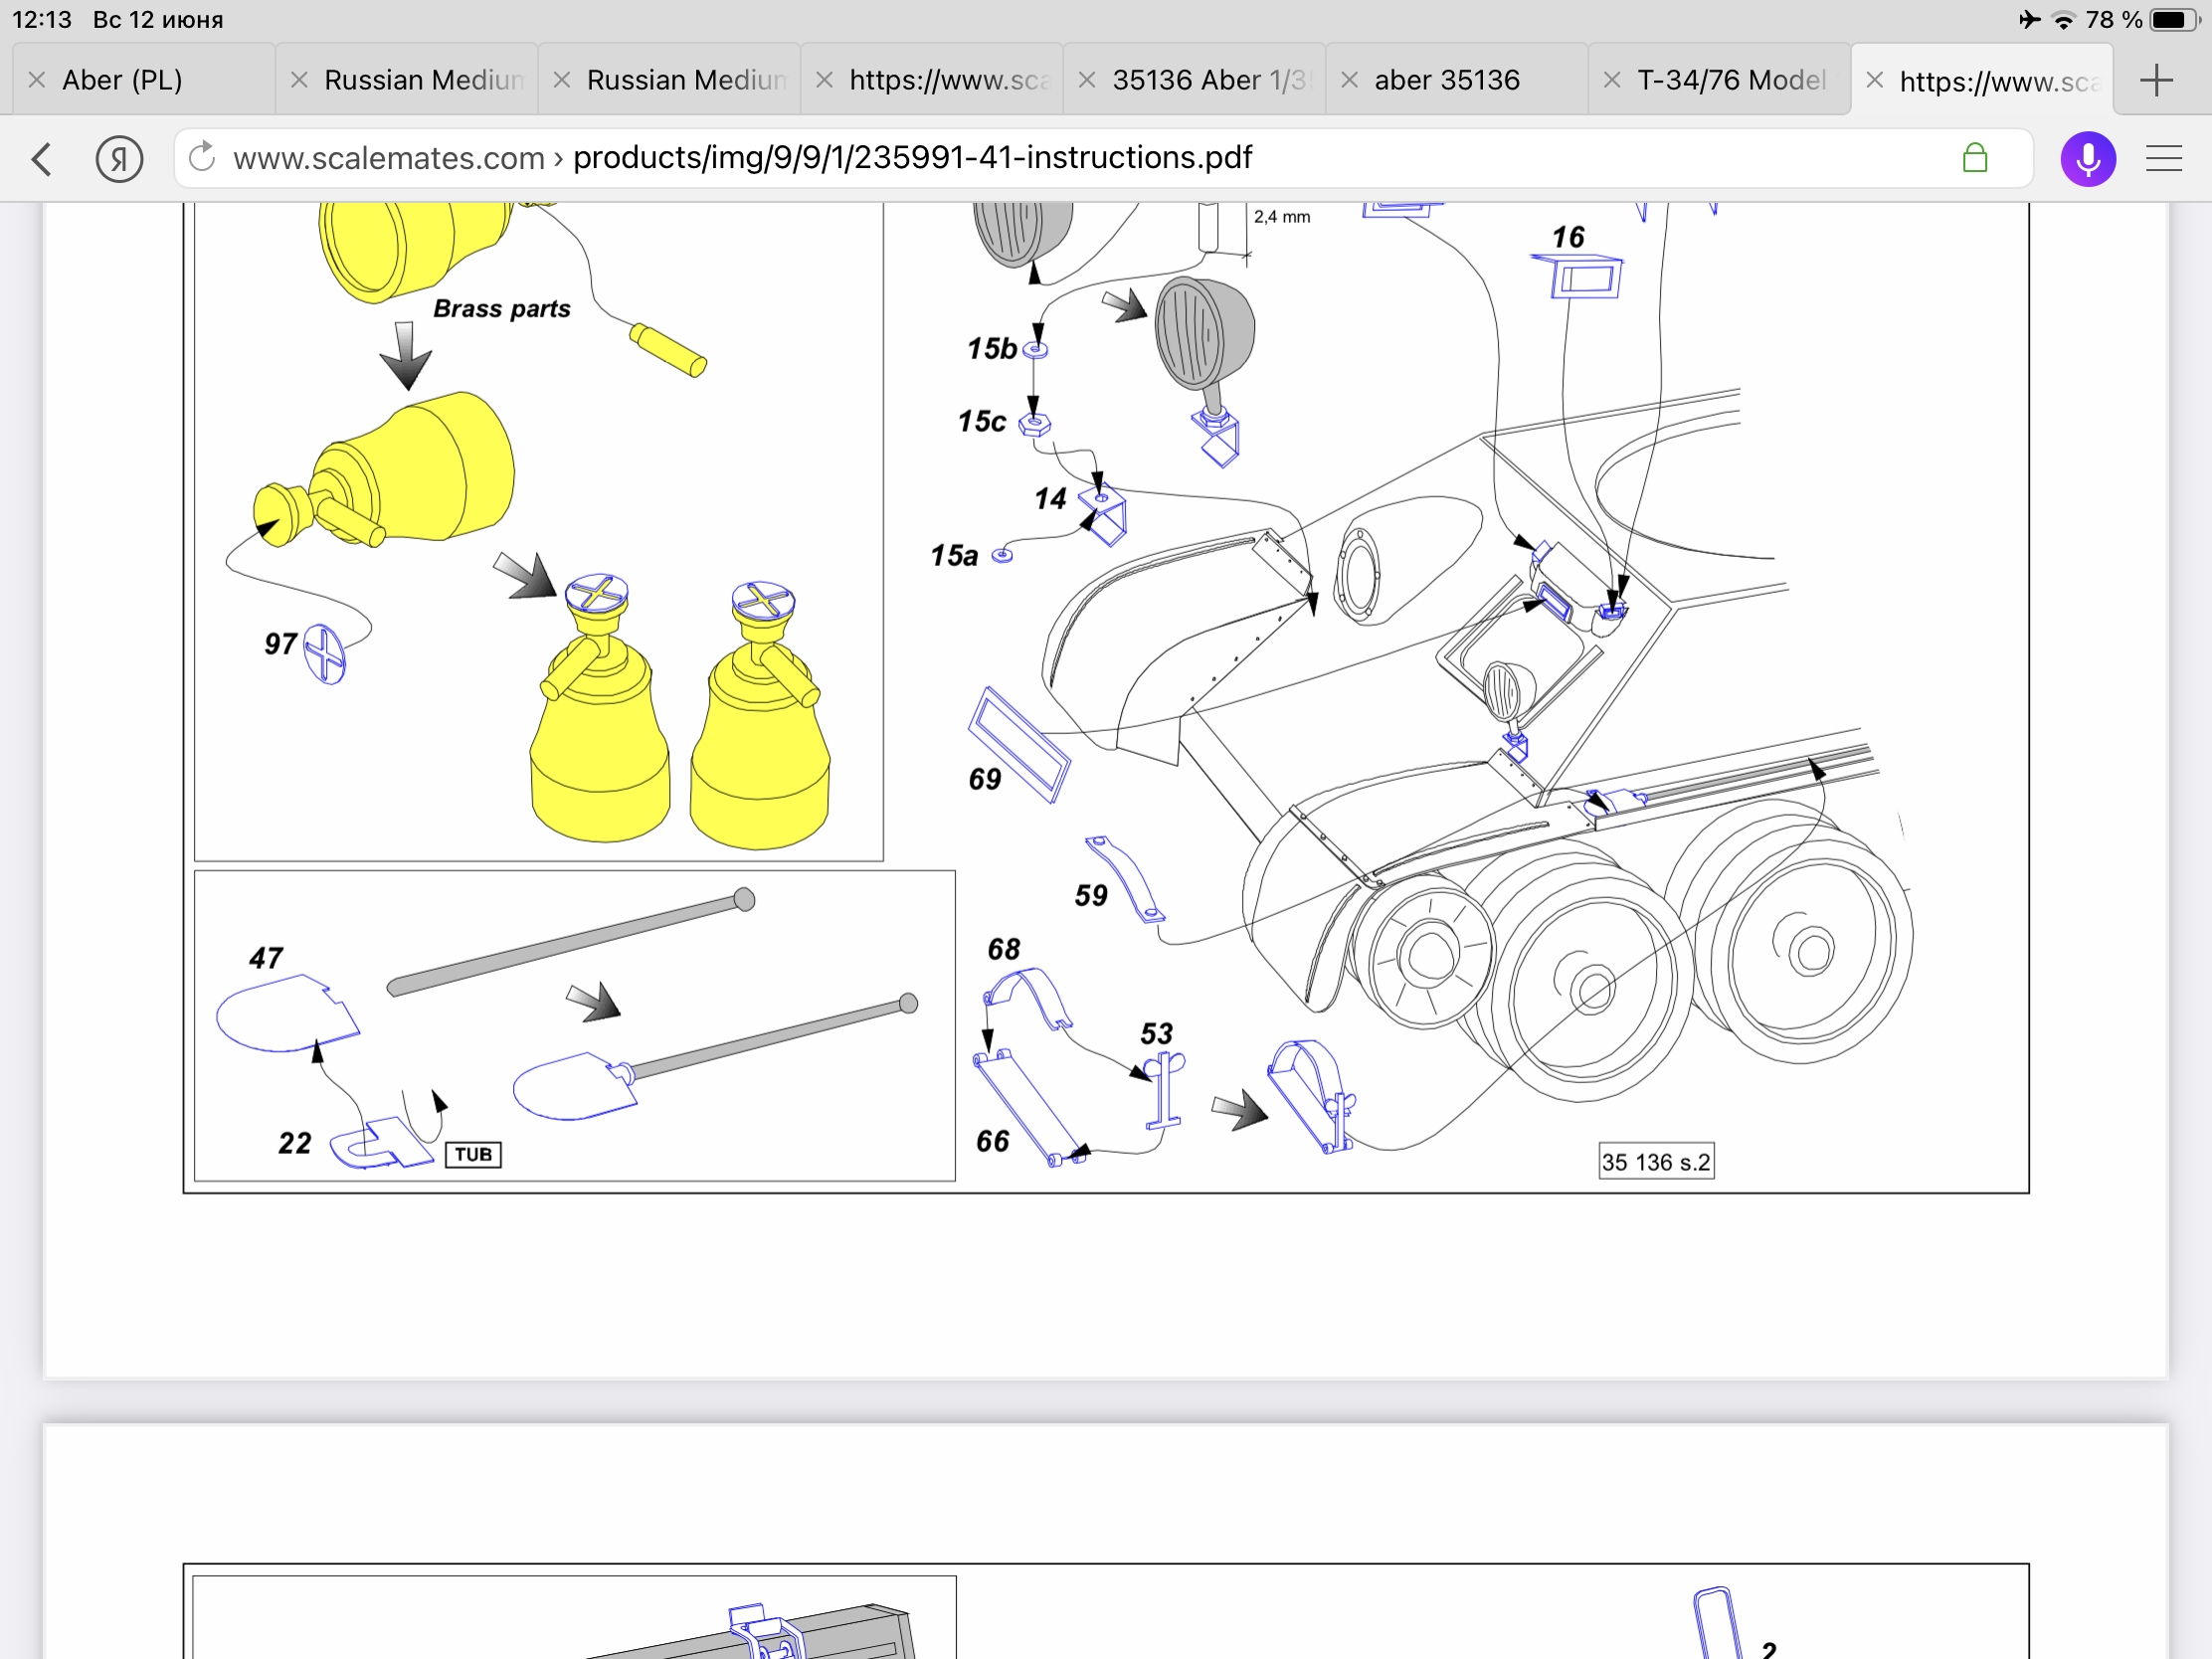Tap the Brass parts text label
This screenshot has width=2212, height=1659.
pyautogui.click(x=501, y=308)
